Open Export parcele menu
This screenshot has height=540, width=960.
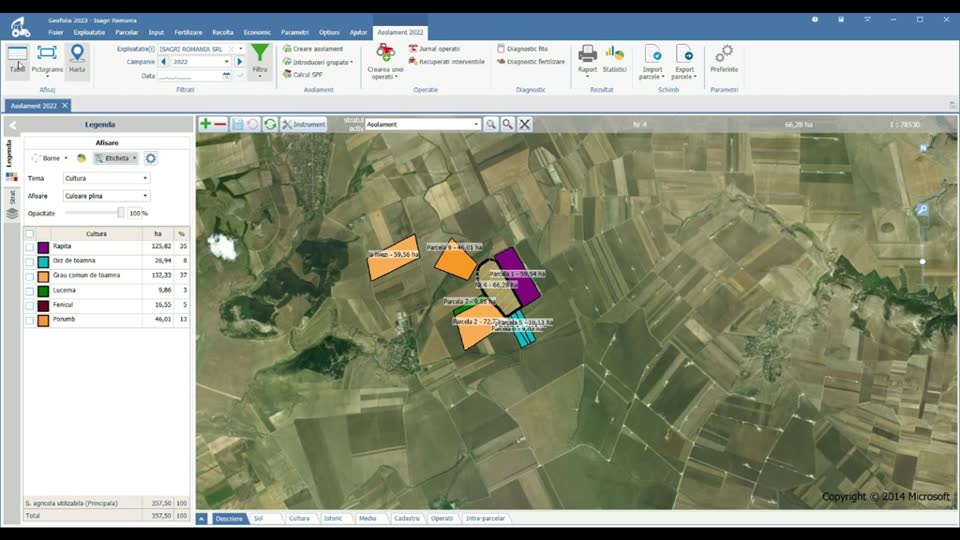(x=684, y=61)
